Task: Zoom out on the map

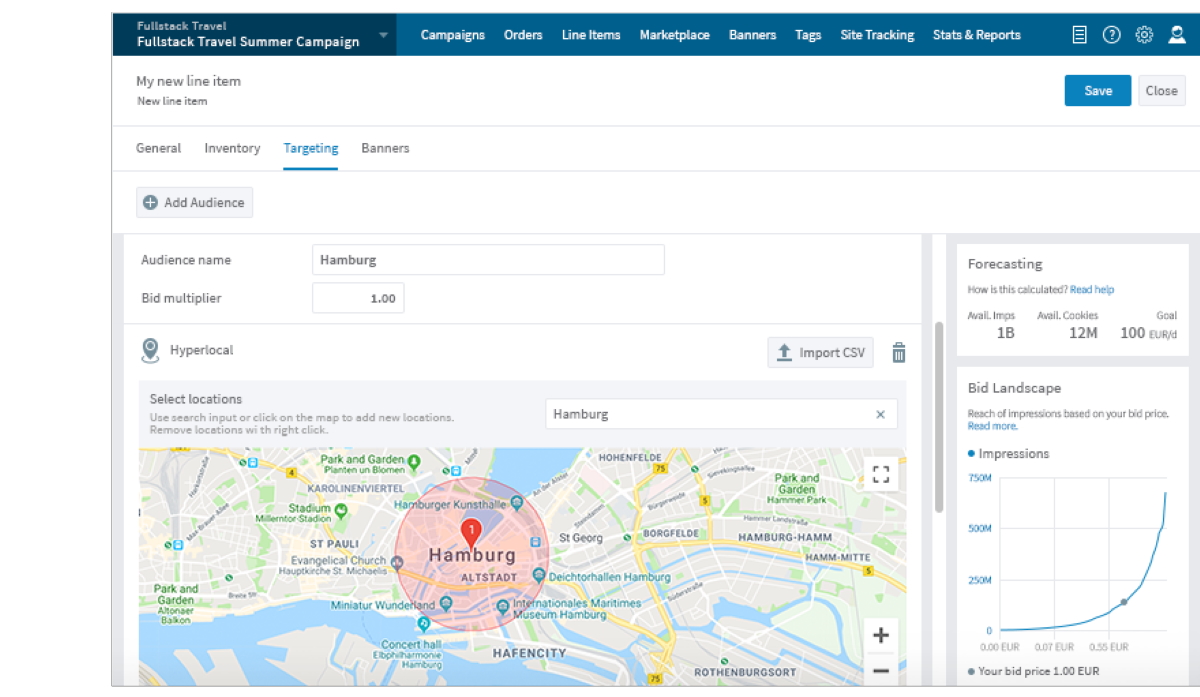Action: [881, 671]
